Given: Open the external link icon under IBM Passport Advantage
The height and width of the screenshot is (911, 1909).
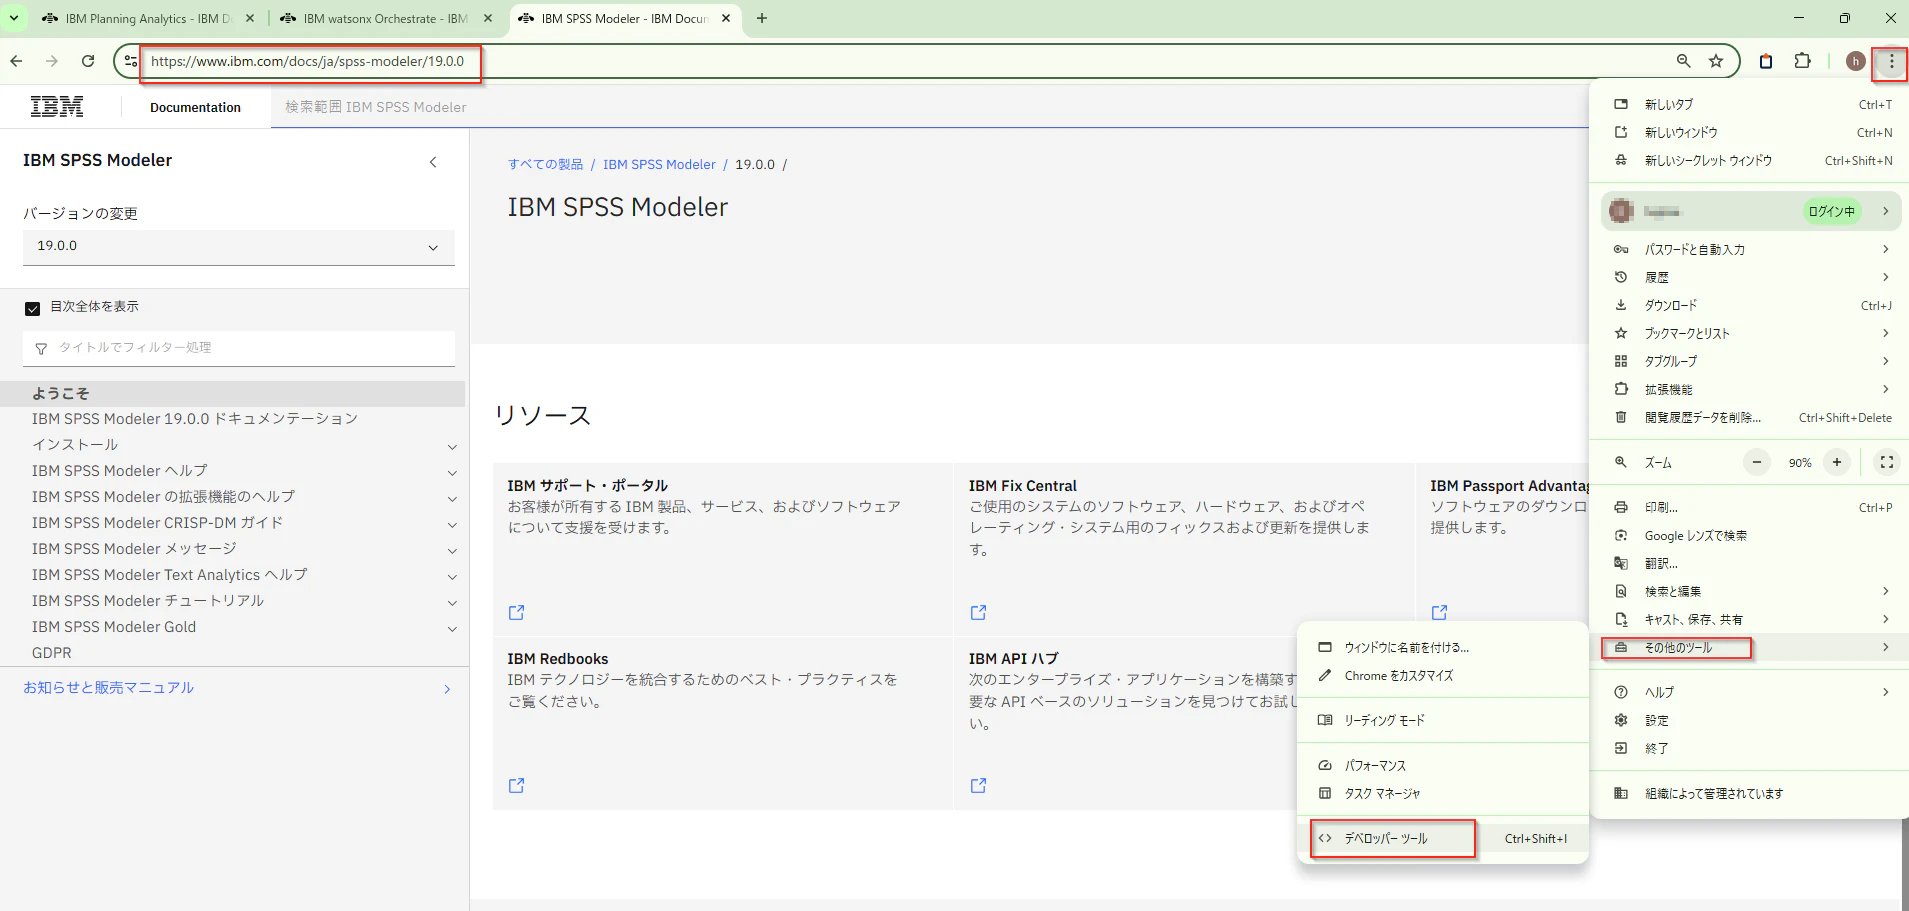Looking at the screenshot, I should [1439, 612].
